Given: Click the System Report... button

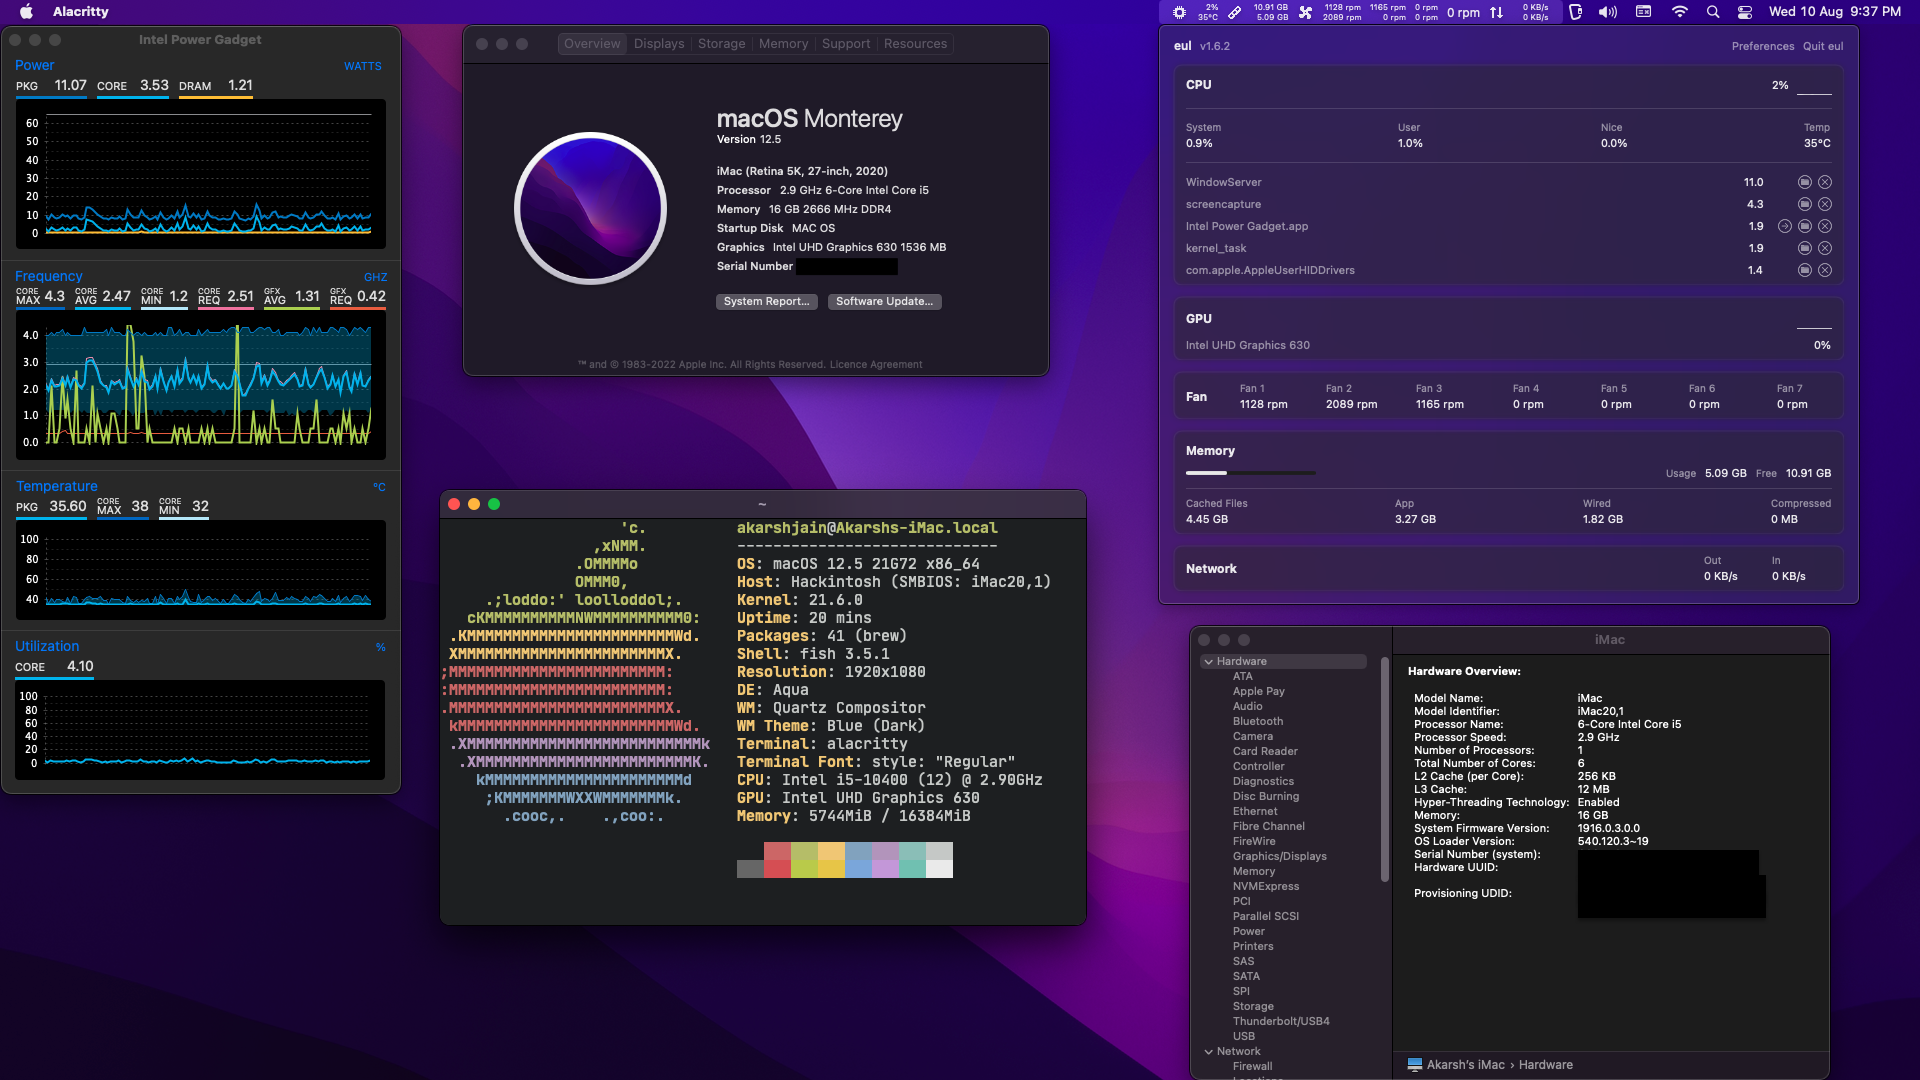Looking at the screenshot, I should pyautogui.click(x=767, y=301).
